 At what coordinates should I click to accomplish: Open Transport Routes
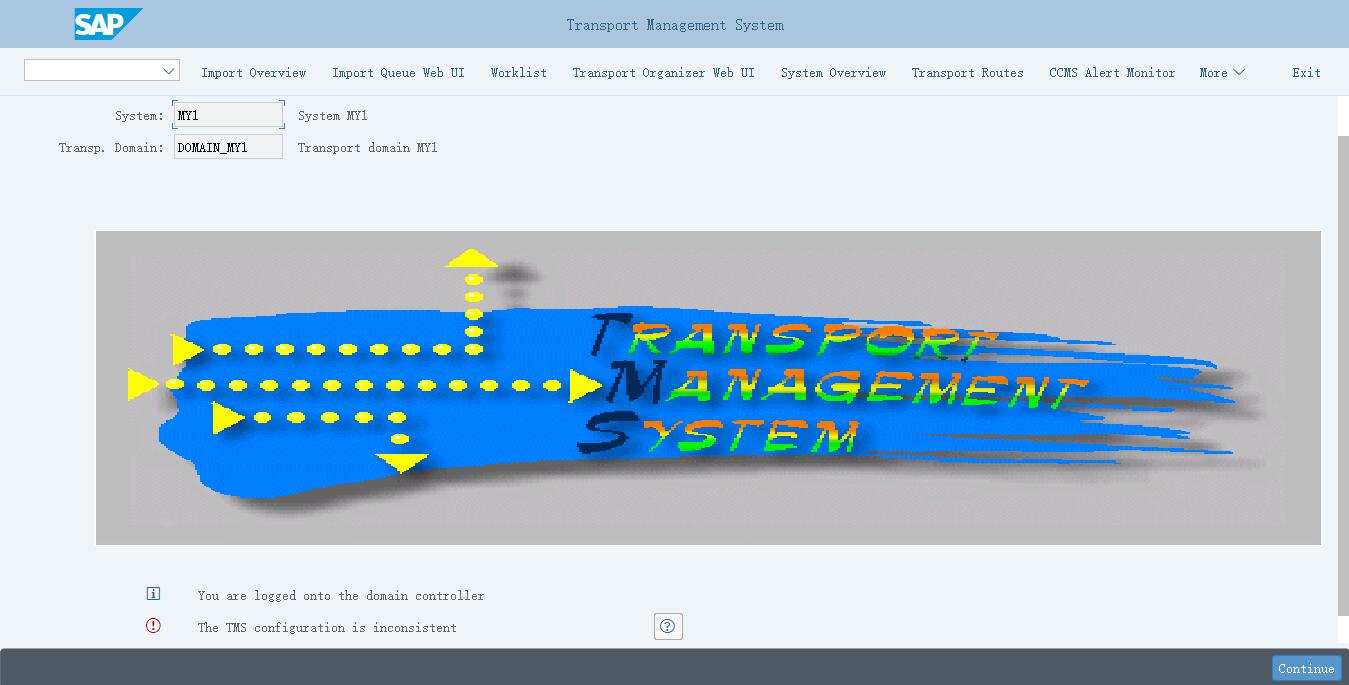point(967,73)
